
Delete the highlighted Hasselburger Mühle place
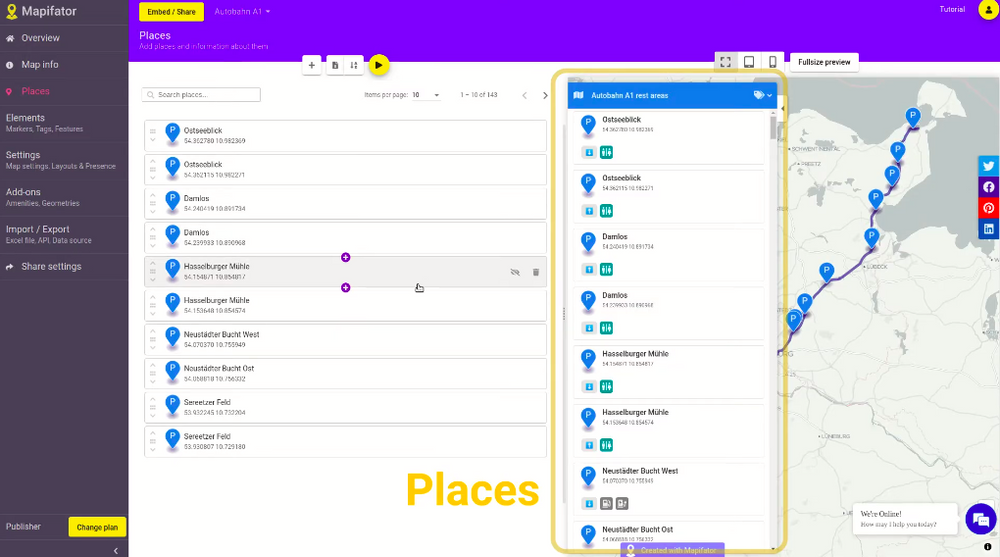coord(536,272)
